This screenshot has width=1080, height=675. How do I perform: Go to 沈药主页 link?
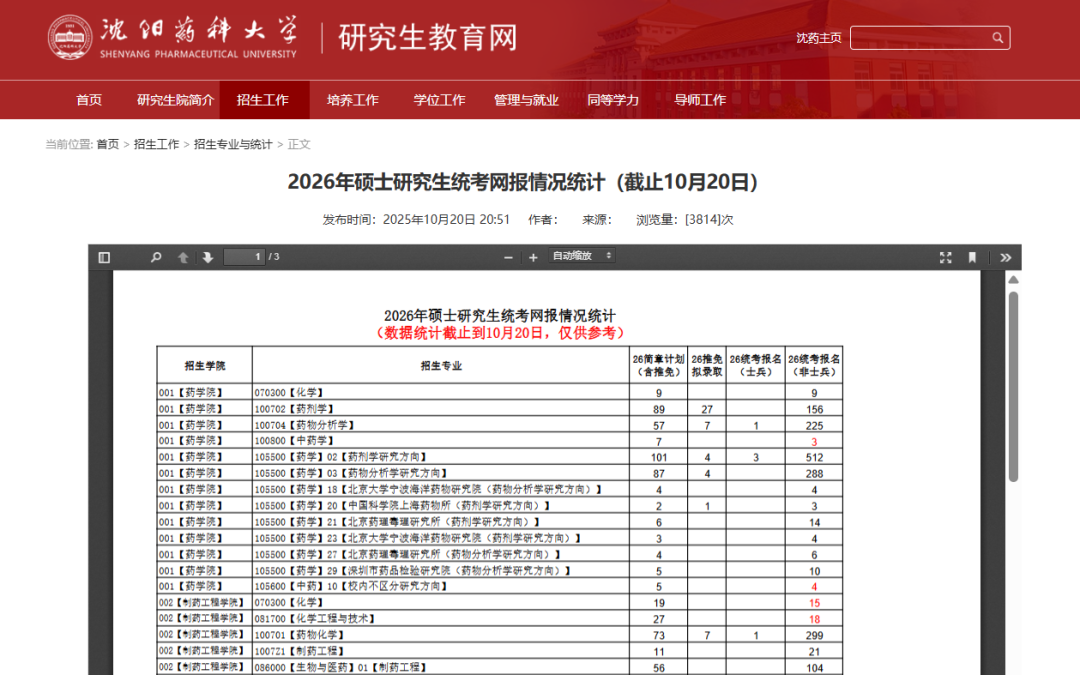point(819,38)
